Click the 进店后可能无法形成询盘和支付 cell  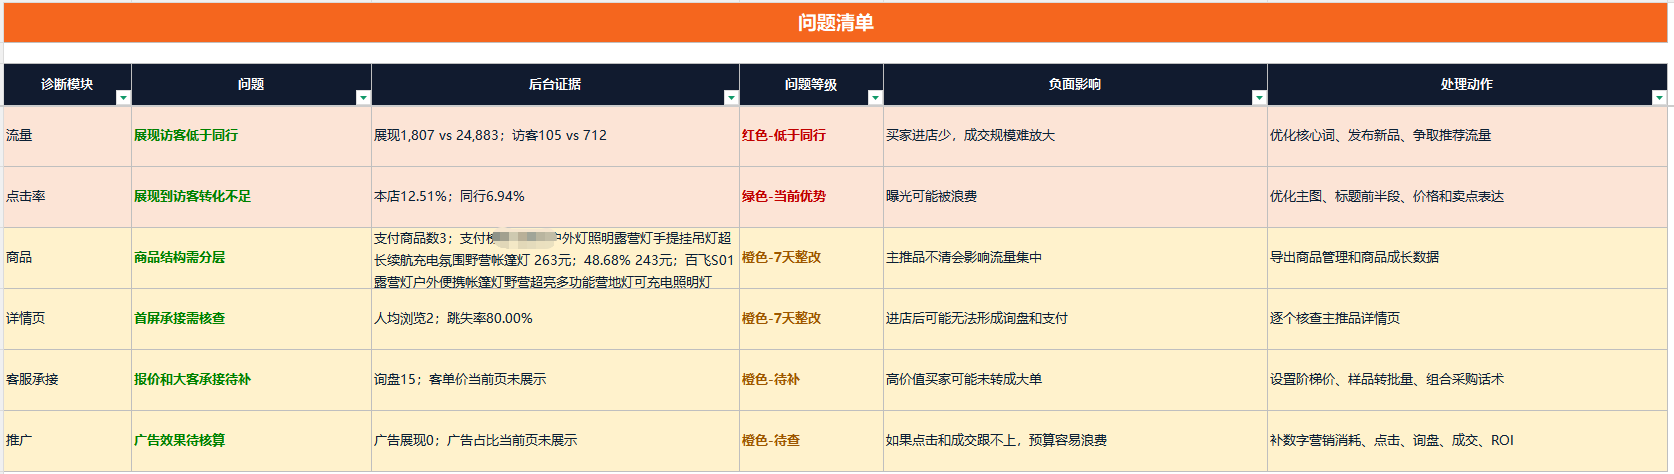[1075, 319]
